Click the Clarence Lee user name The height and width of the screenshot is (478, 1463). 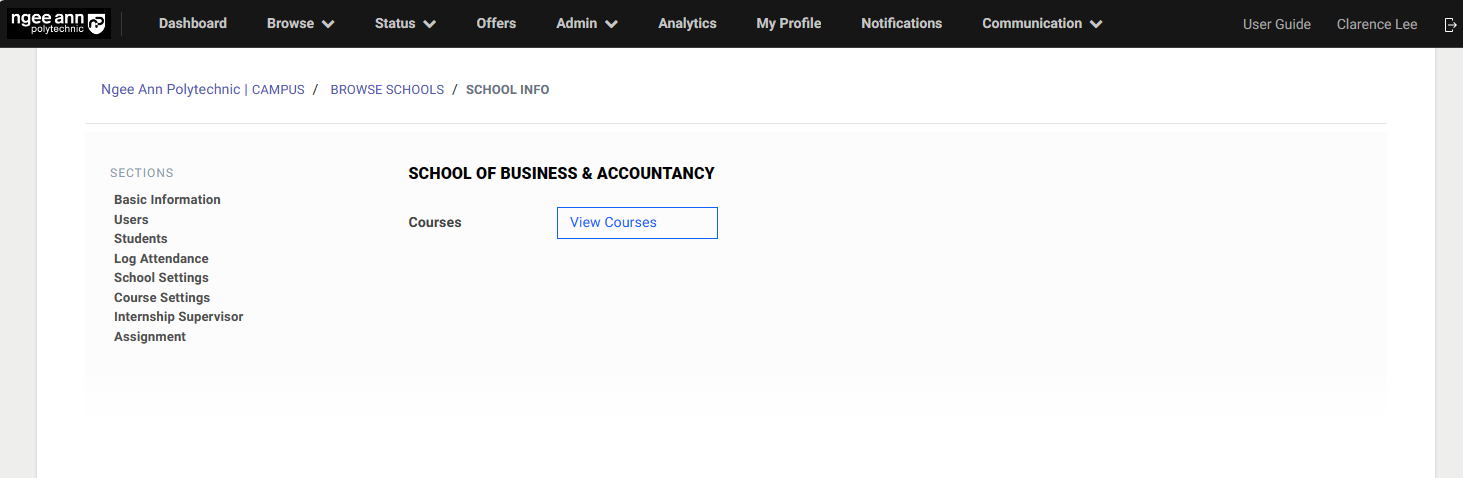pos(1376,24)
